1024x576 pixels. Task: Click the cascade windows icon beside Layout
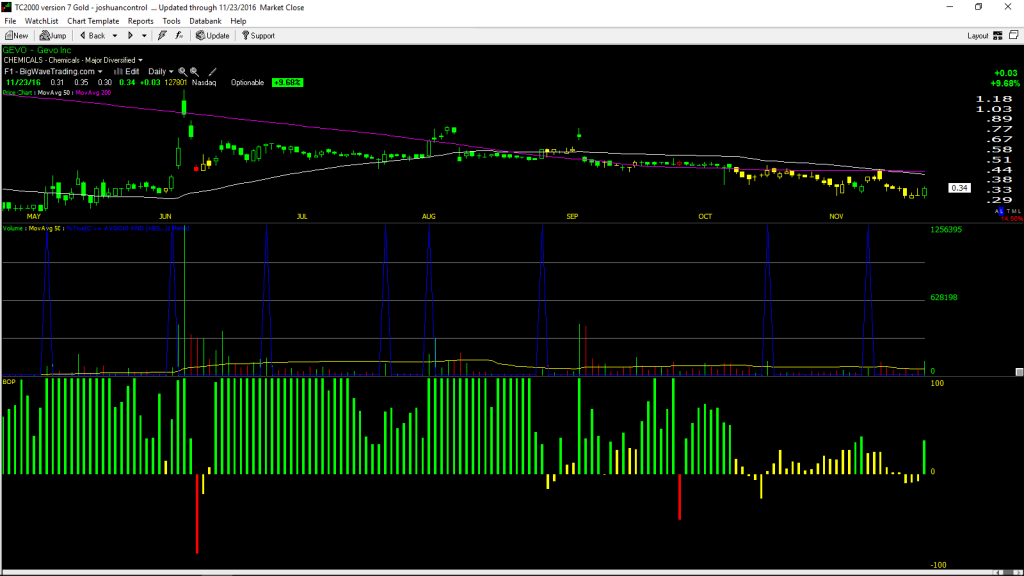pyautogui.click(x=1014, y=35)
